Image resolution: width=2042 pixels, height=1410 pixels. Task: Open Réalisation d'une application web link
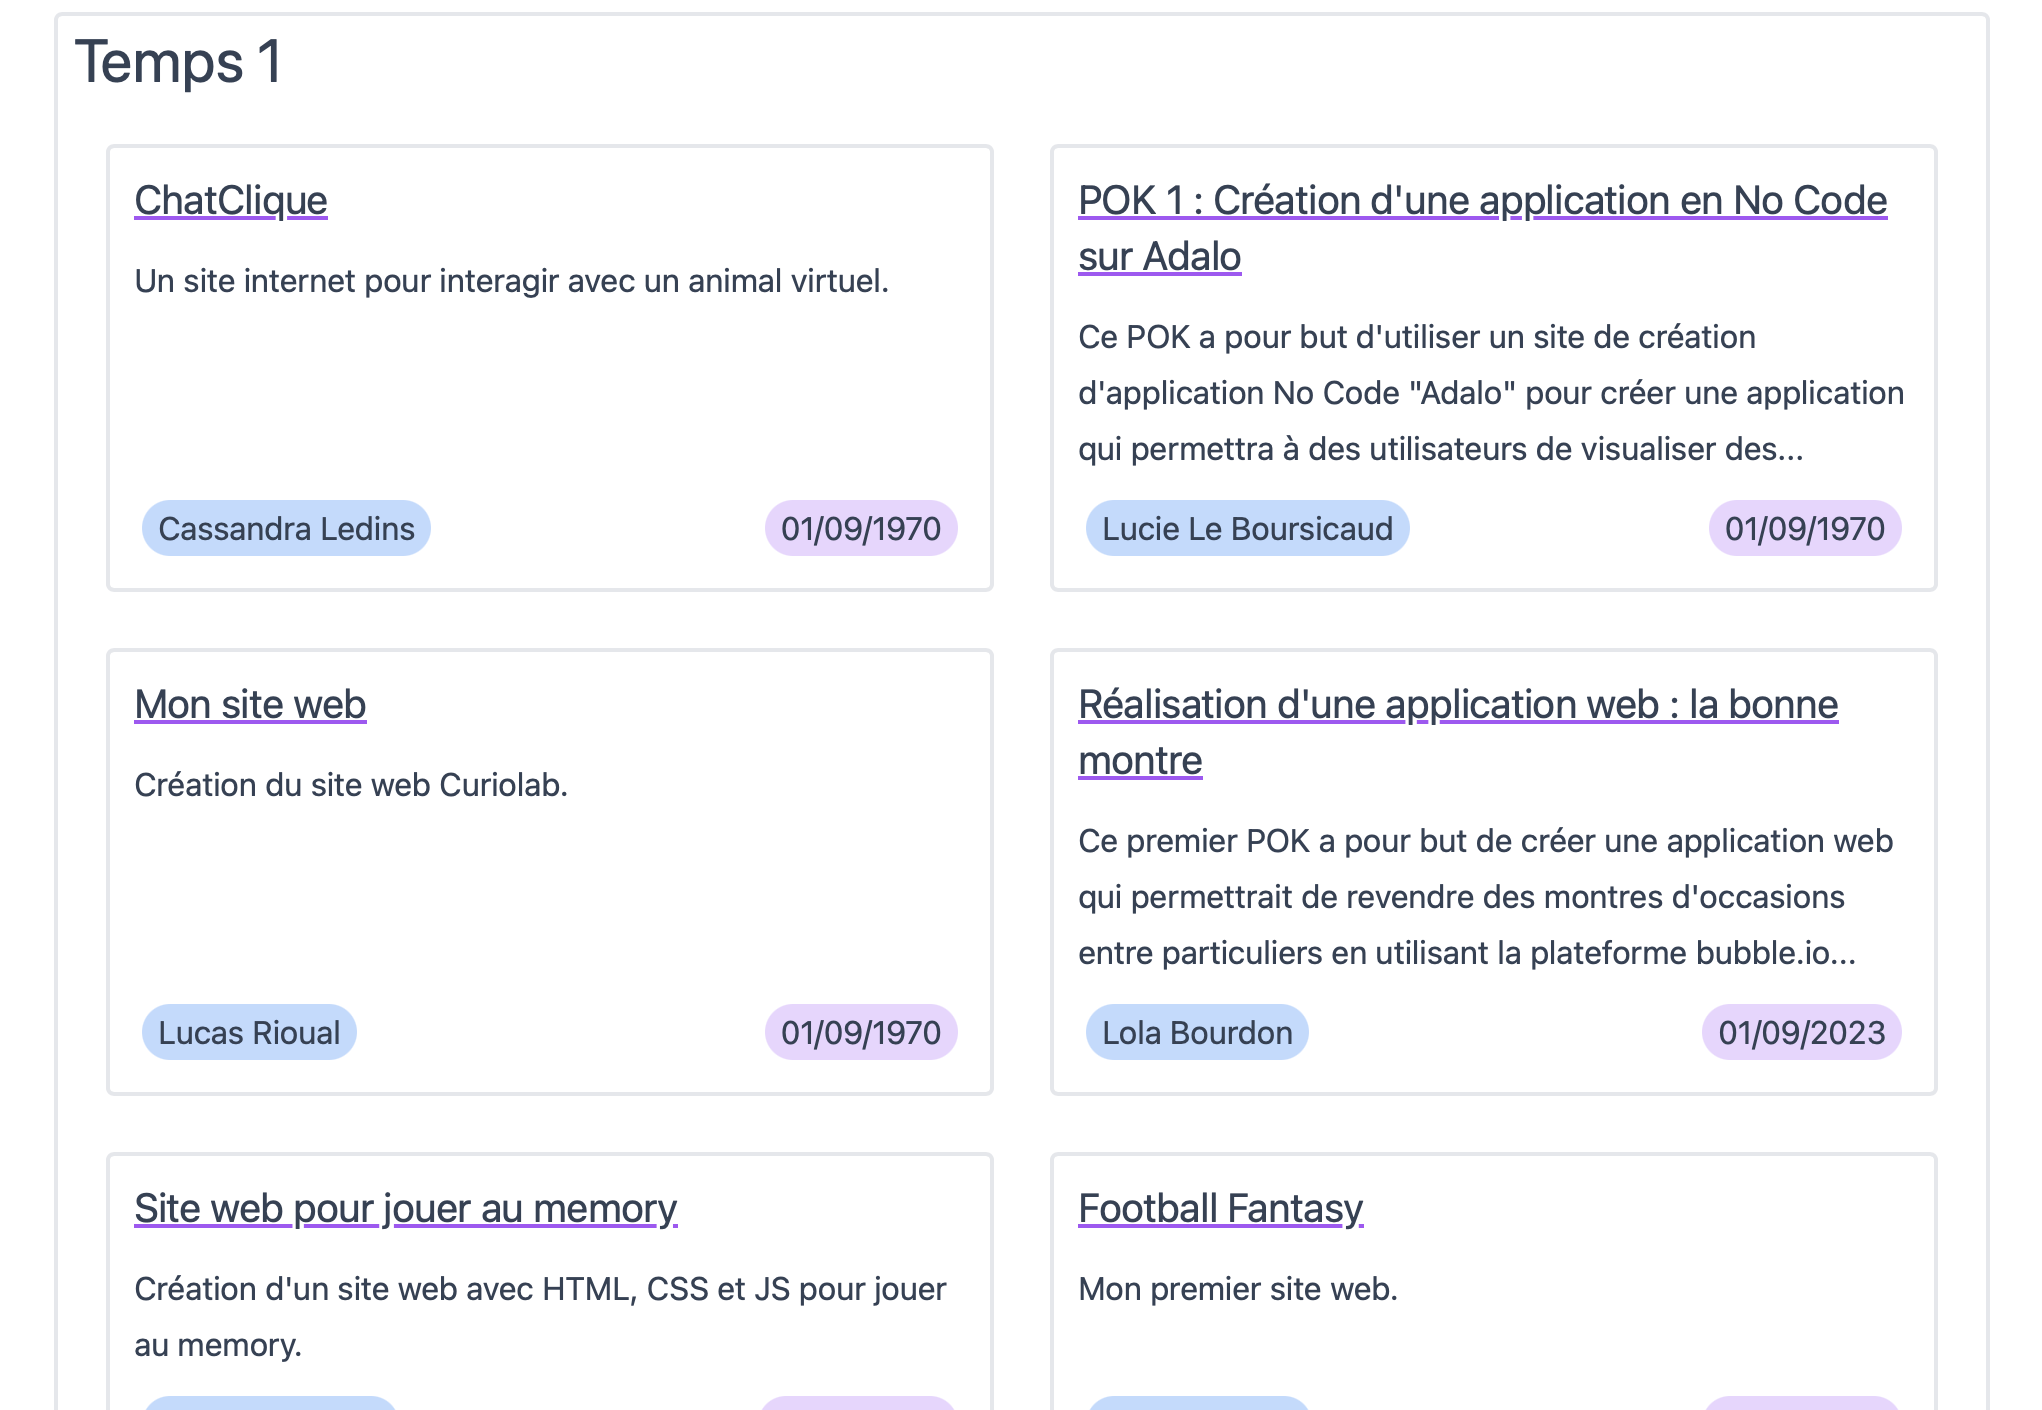coord(1457,705)
